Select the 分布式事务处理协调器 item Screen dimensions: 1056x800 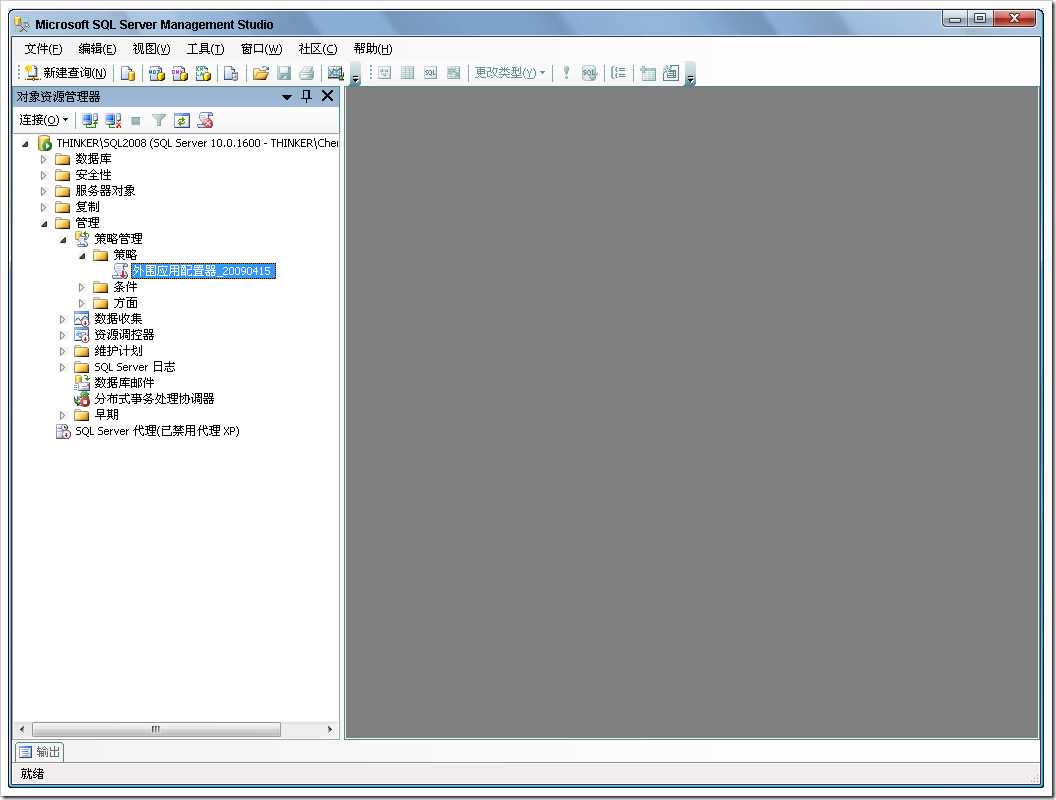[x=154, y=399]
